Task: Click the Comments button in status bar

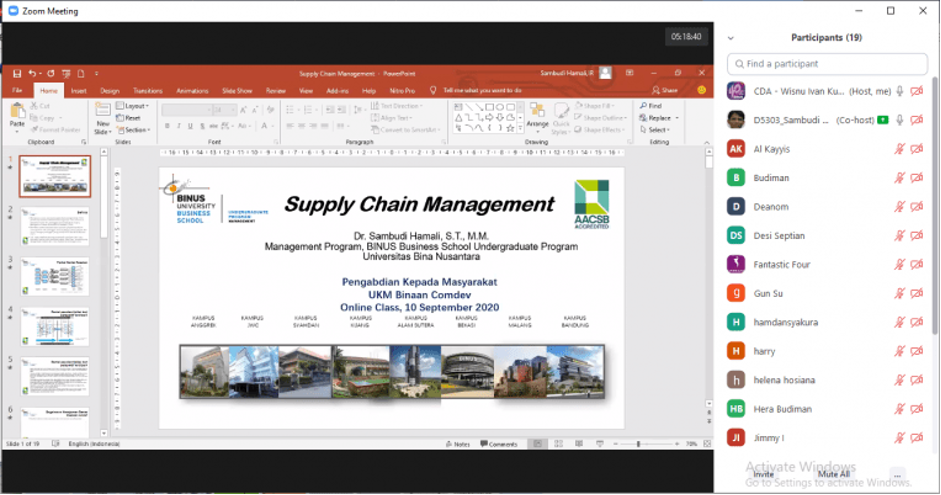Action: tap(499, 444)
